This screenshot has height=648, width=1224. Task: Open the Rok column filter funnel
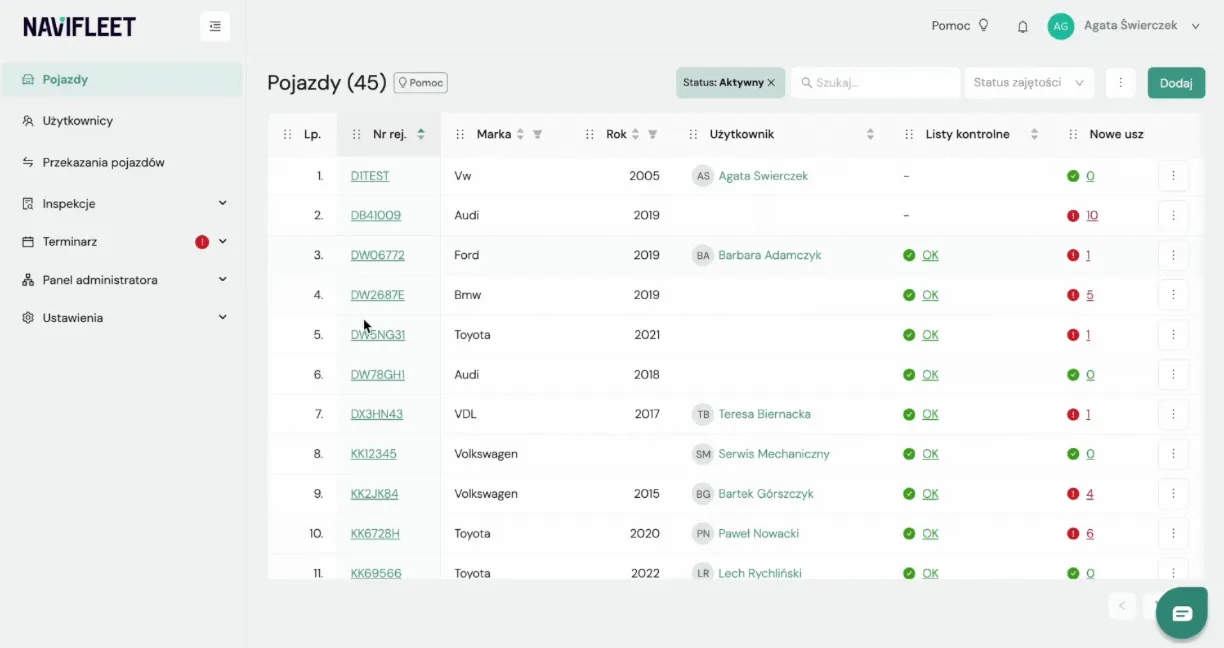653,134
